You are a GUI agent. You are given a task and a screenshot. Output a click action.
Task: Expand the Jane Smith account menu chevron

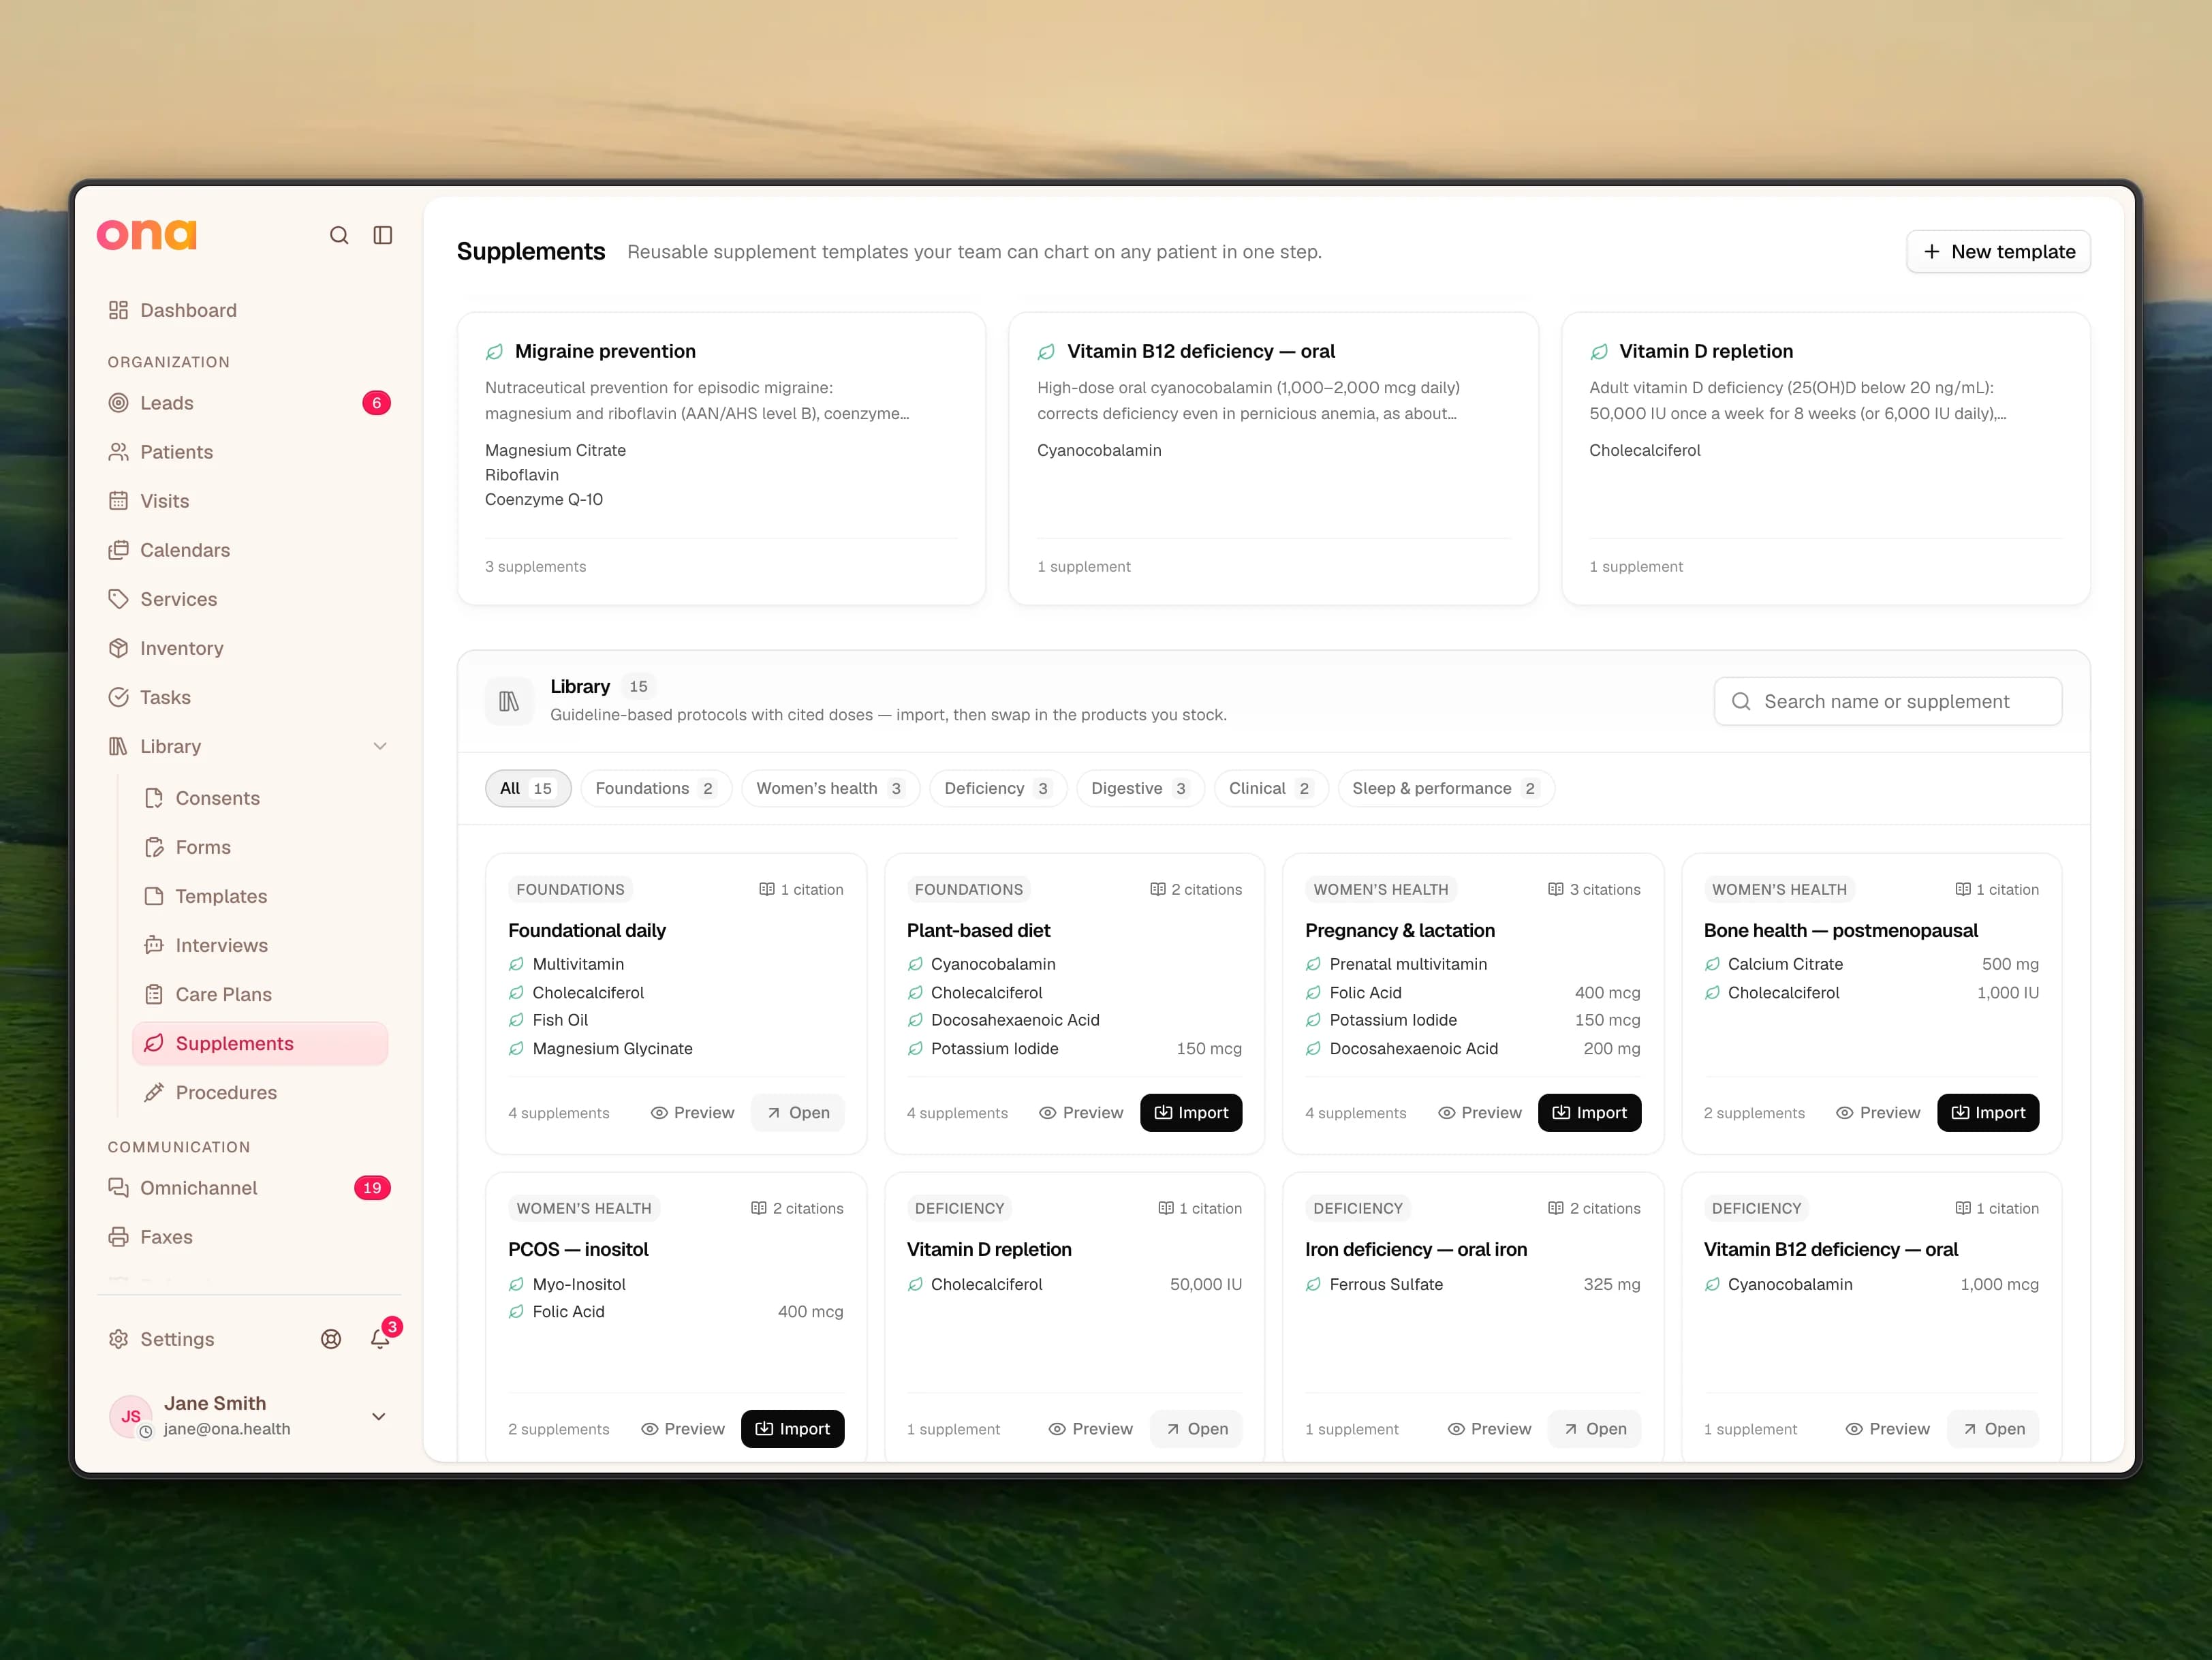(379, 1416)
